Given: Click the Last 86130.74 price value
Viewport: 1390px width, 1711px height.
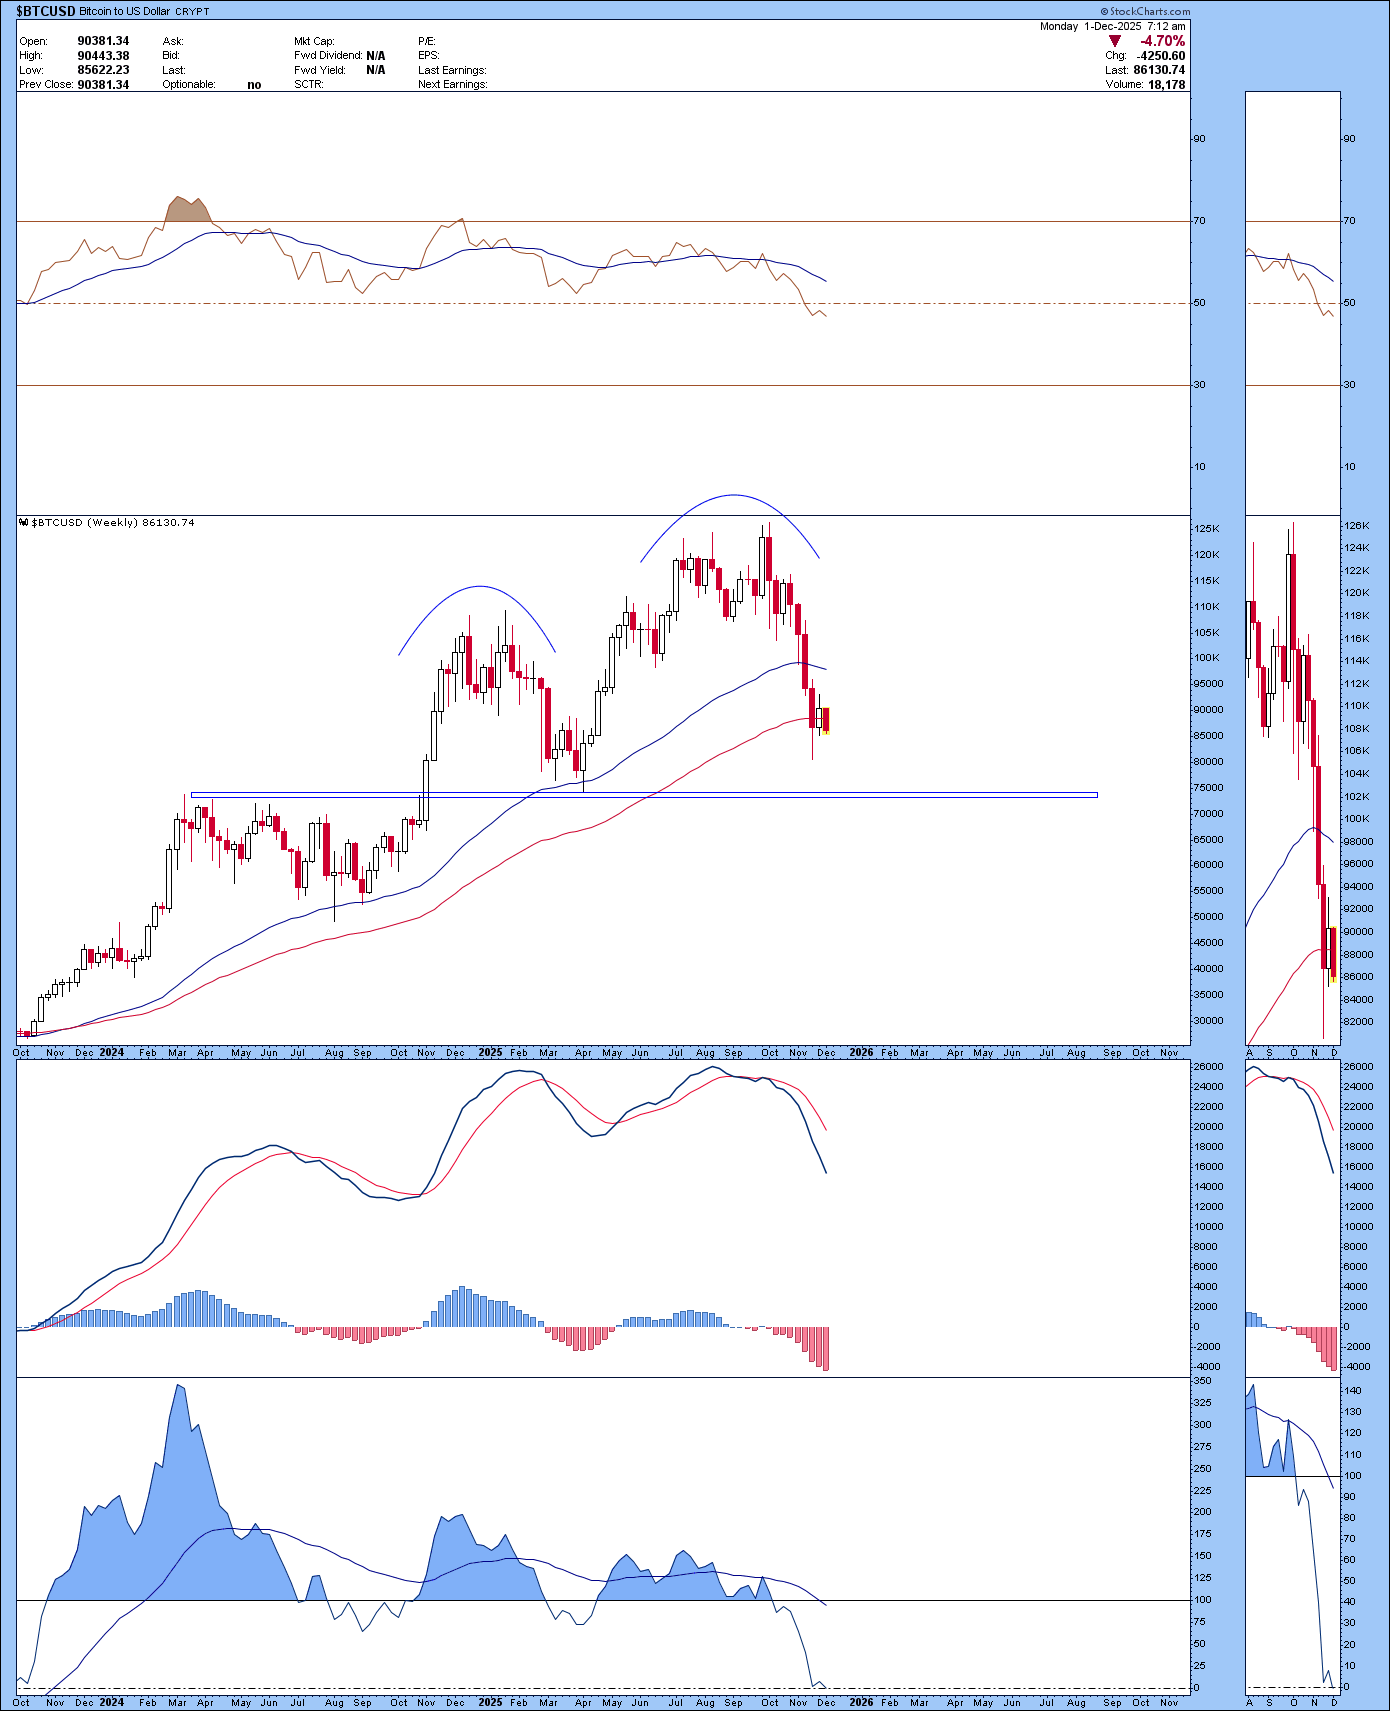Looking at the screenshot, I should click(x=1158, y=70).
